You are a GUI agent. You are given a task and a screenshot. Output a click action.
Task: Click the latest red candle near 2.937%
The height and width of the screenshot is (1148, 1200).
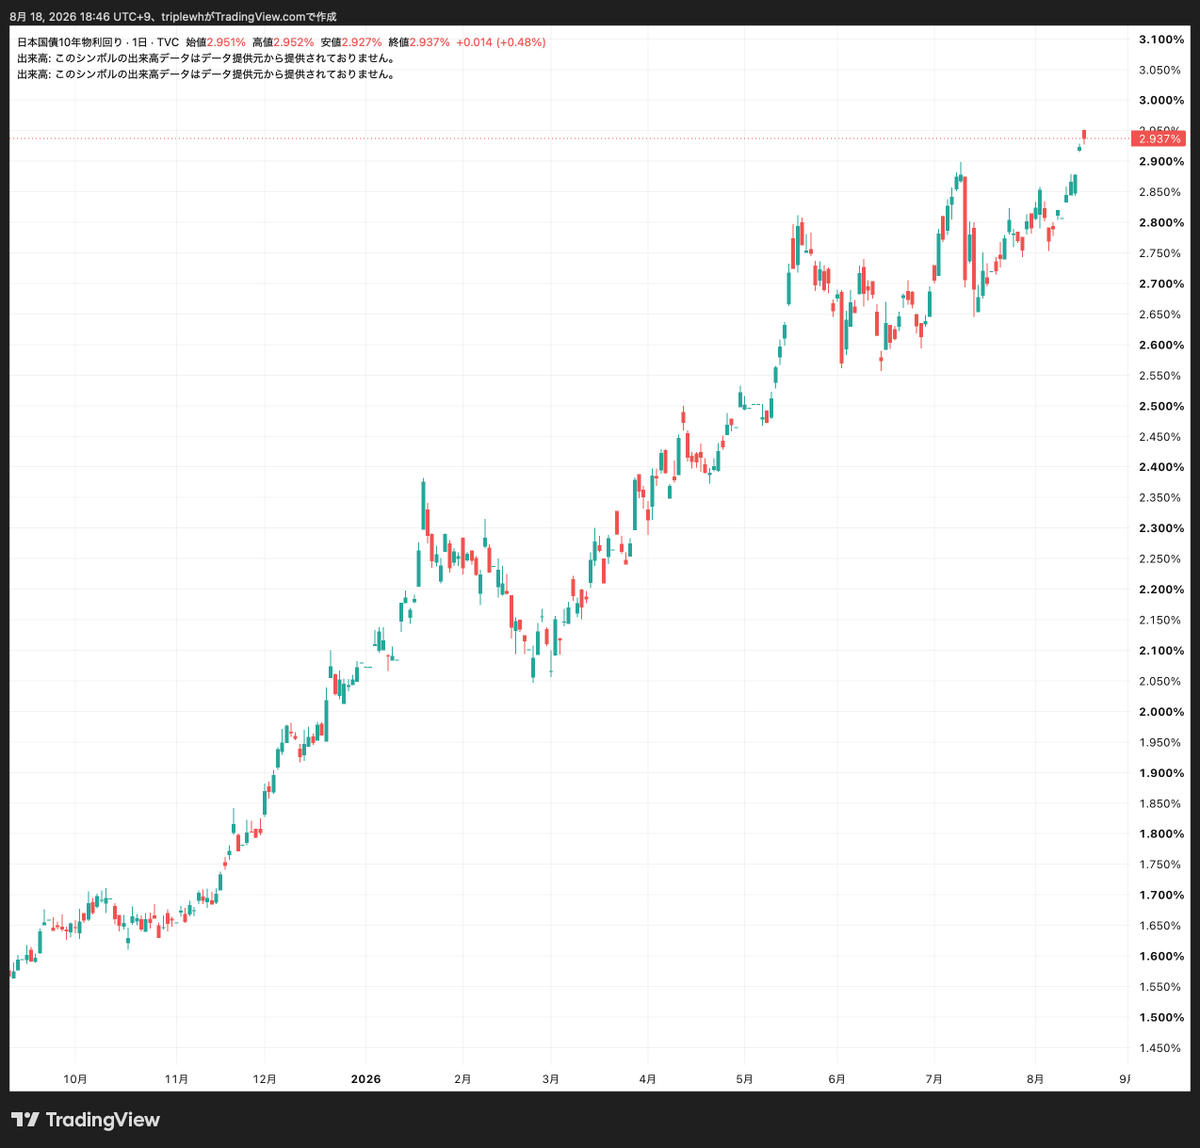pos(1084,135)
